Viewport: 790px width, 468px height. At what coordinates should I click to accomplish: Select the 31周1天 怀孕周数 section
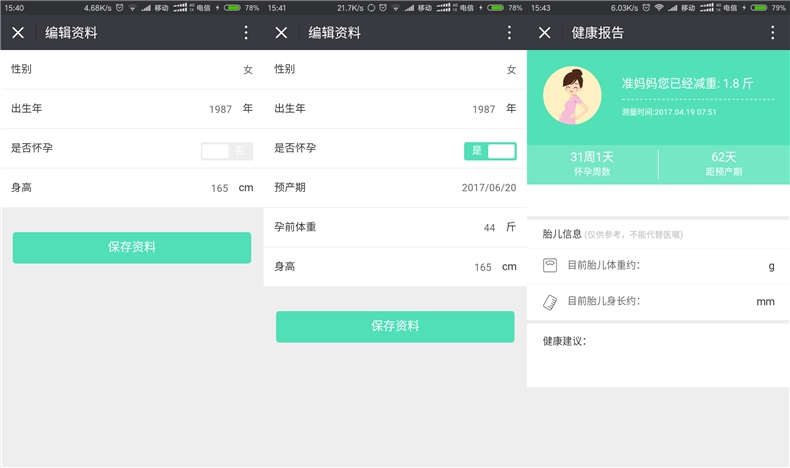[592, 164]
